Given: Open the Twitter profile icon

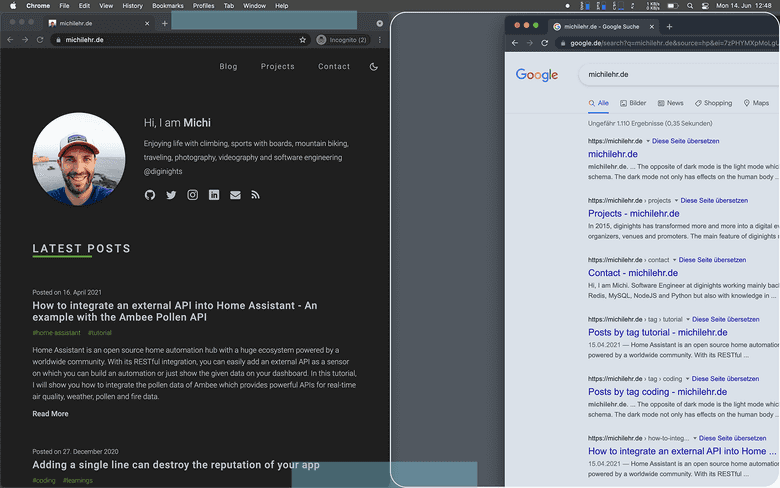Looking at the screenshot, I should point(171,195).
